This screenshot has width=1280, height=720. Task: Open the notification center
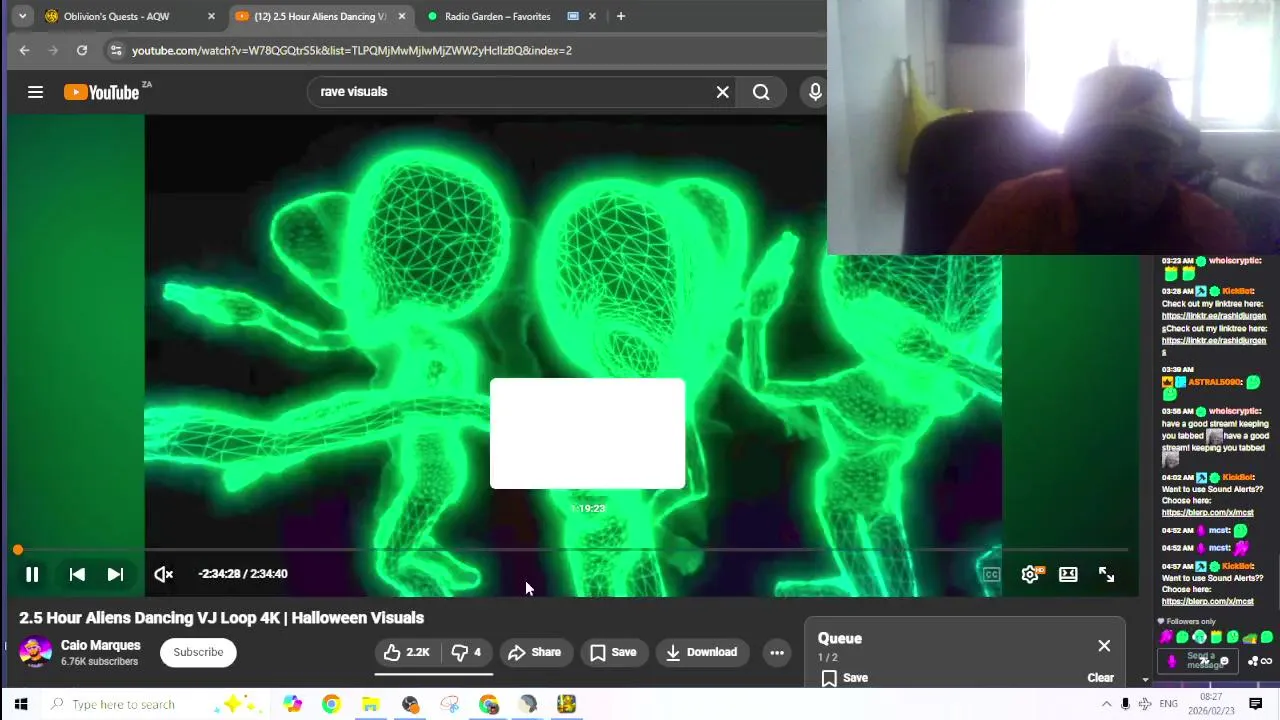(1256, 704)
